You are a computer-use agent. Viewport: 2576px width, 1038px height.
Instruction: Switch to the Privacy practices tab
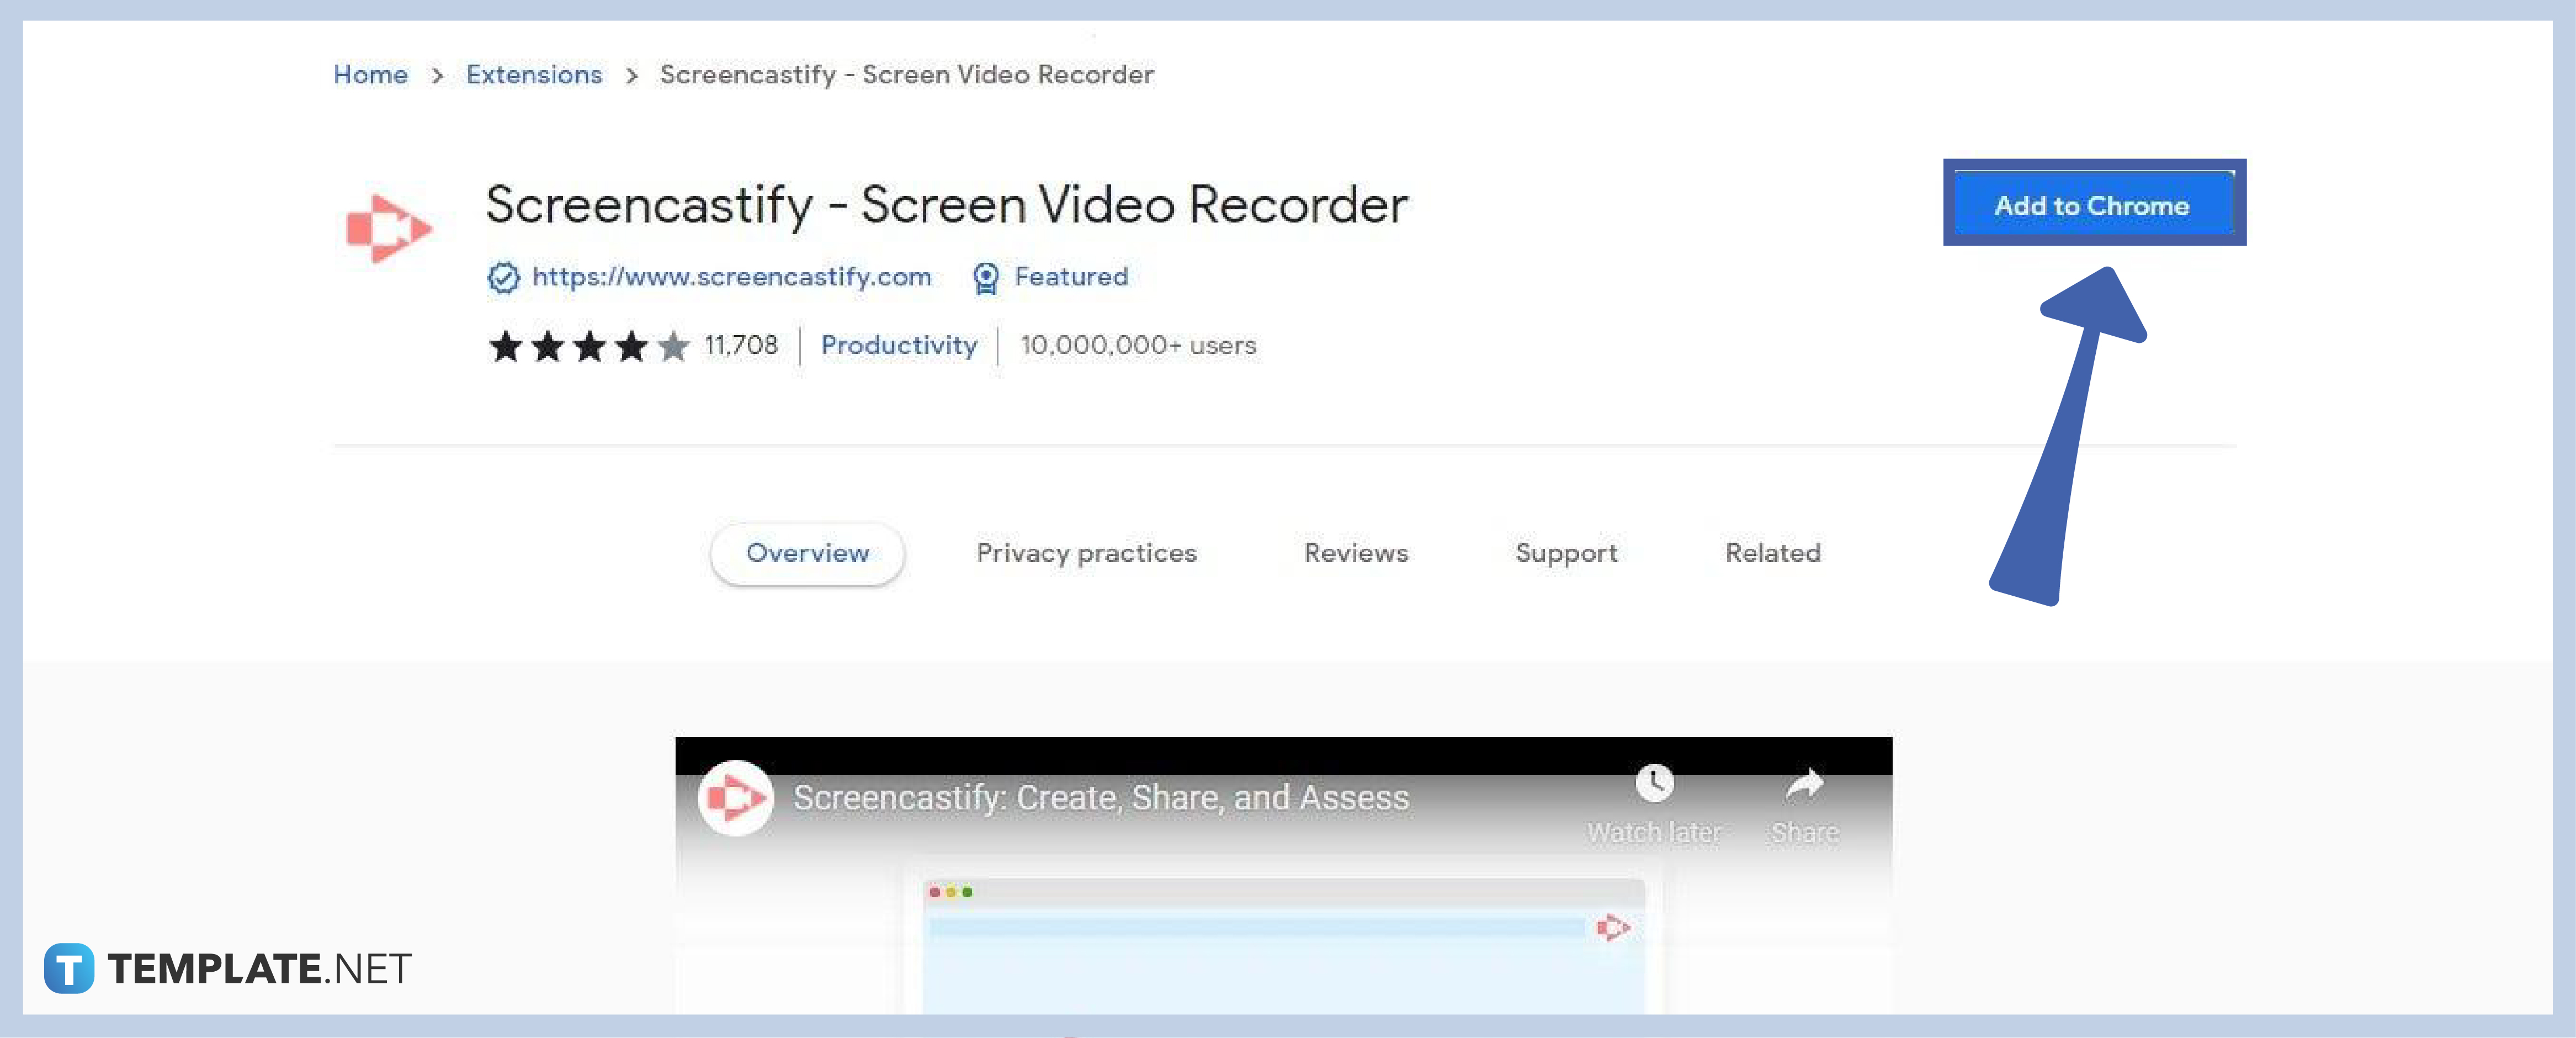coord(1086,553)
